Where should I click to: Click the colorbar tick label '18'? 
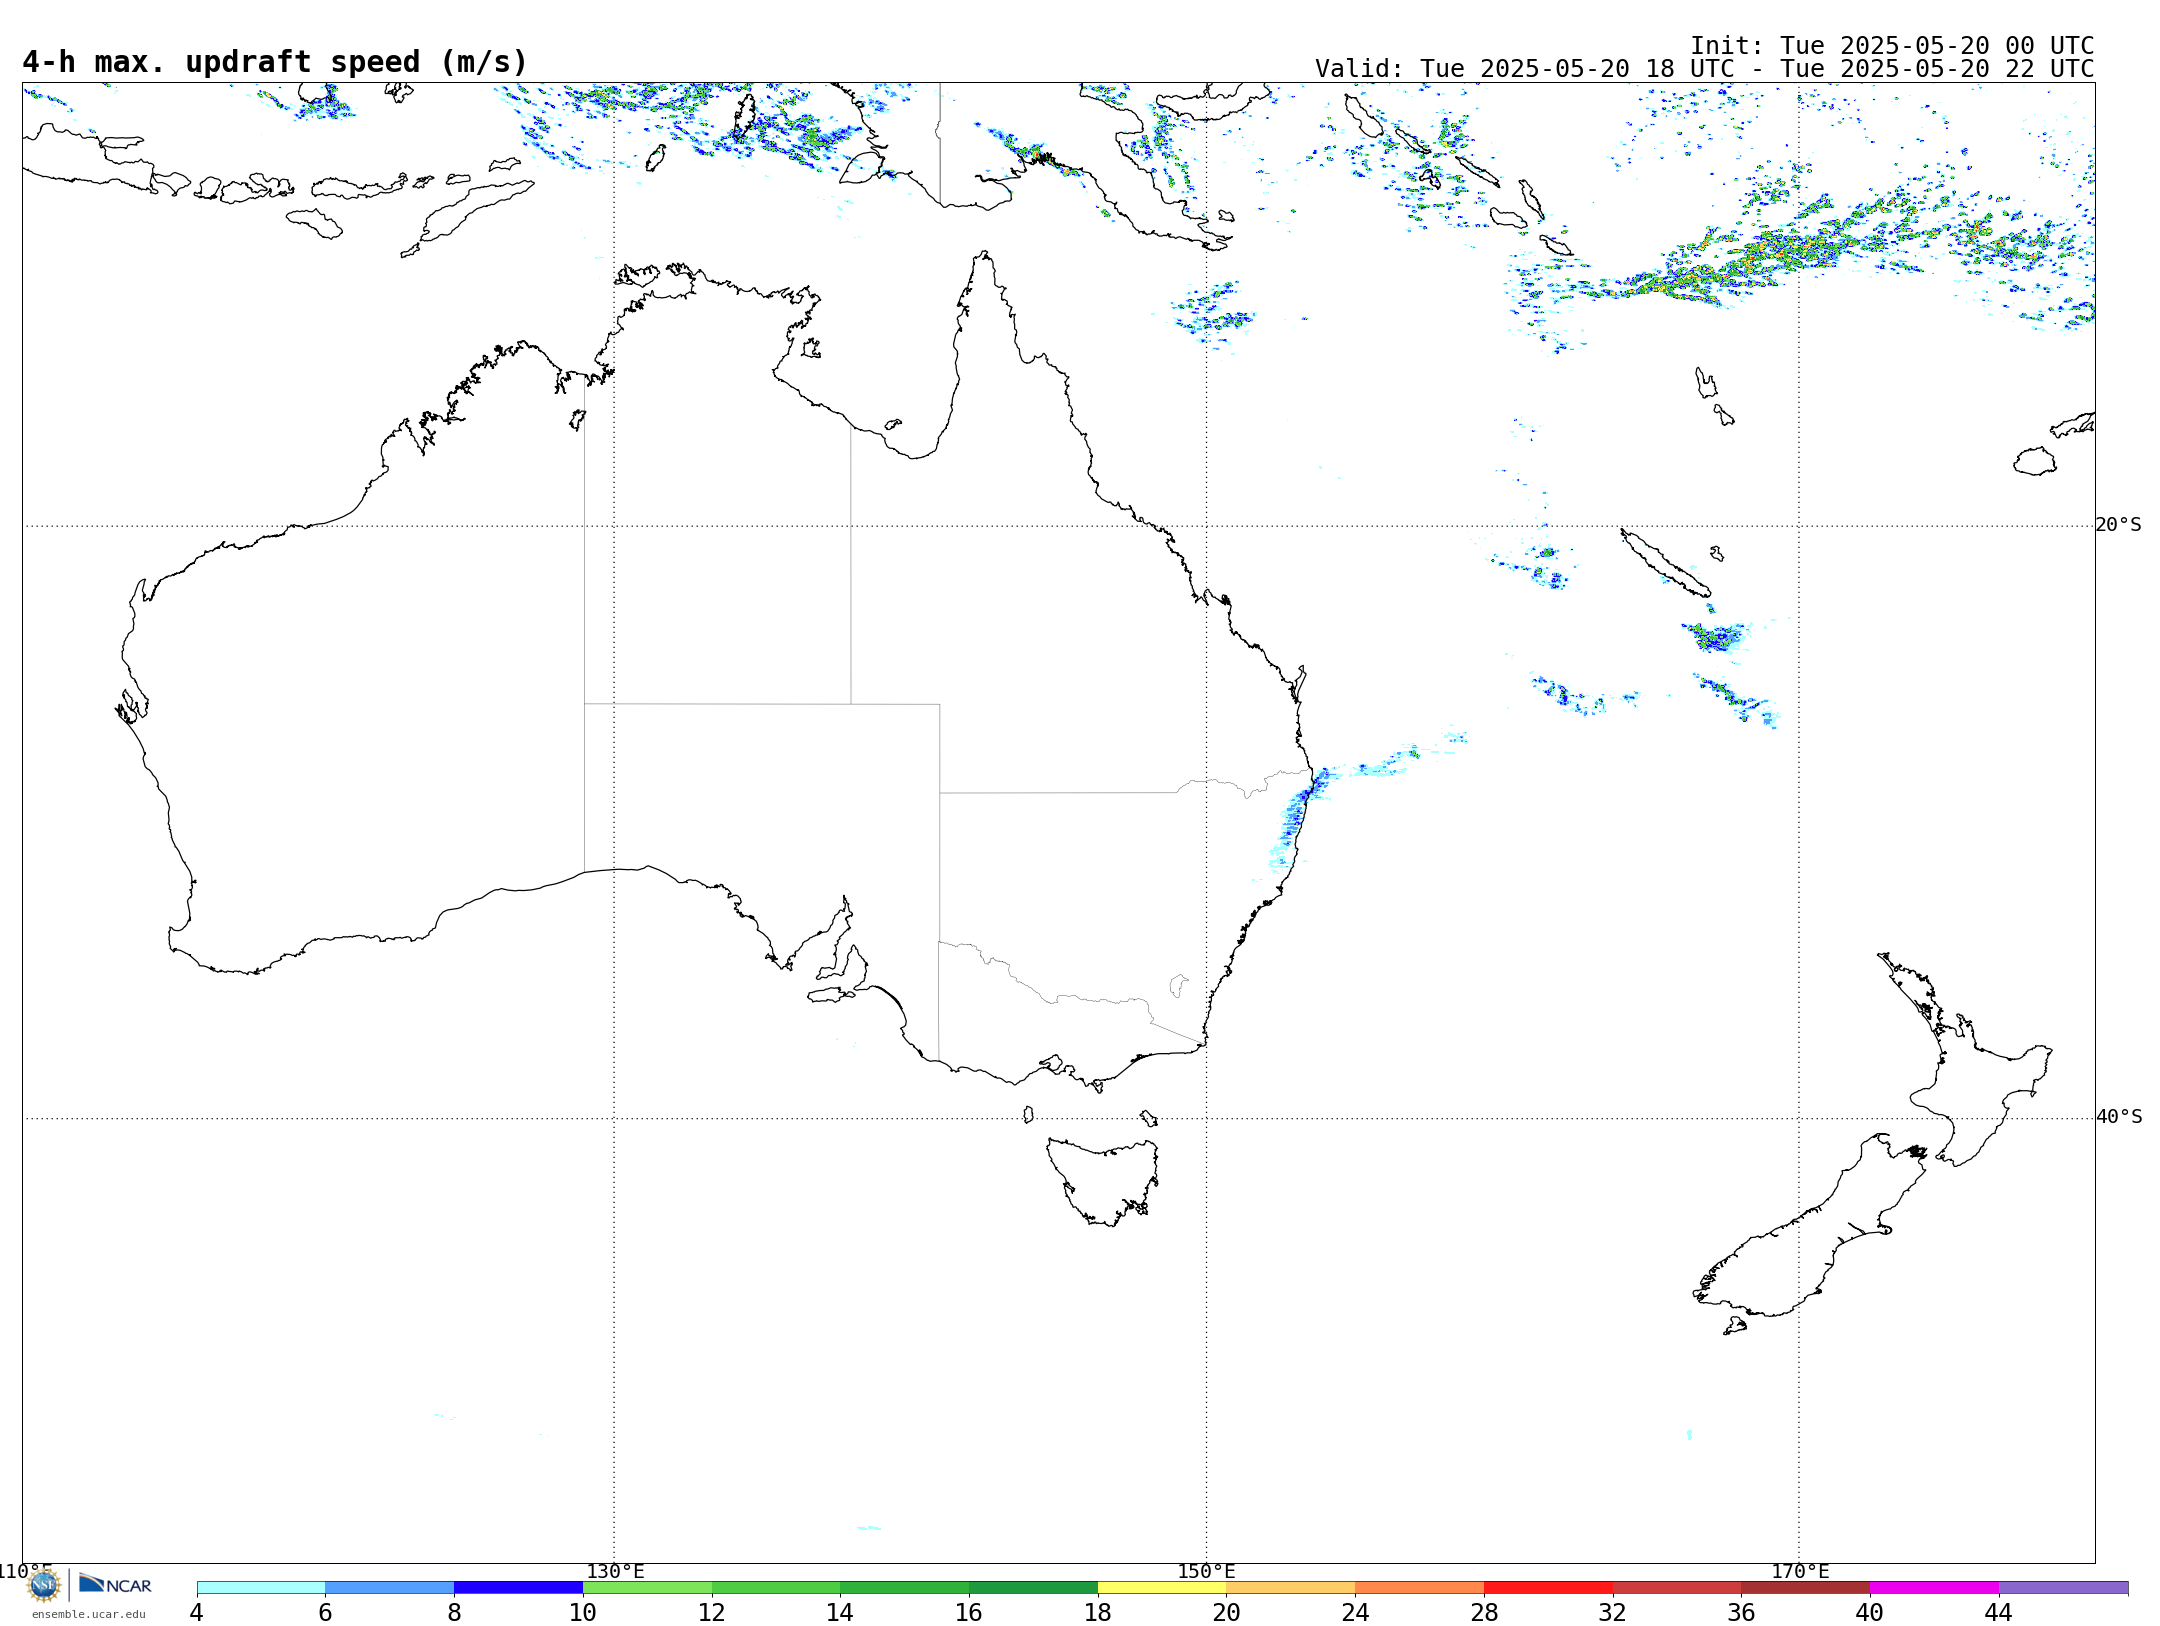[x=1098, y=1612]
